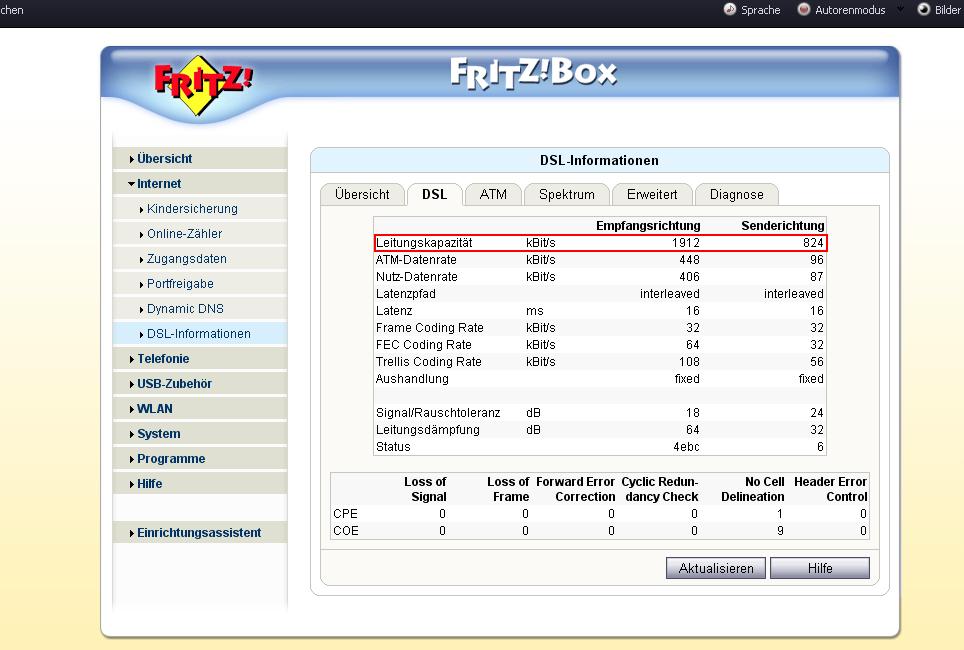The height and width of the screenshot is (650, 964).
Task: Click the Leitungskapazität row label
Action: (424, 243)
